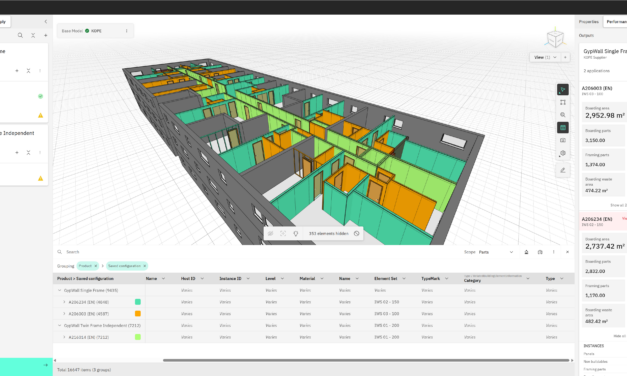Open search in the left sidebar toolbar

point(20,36)
